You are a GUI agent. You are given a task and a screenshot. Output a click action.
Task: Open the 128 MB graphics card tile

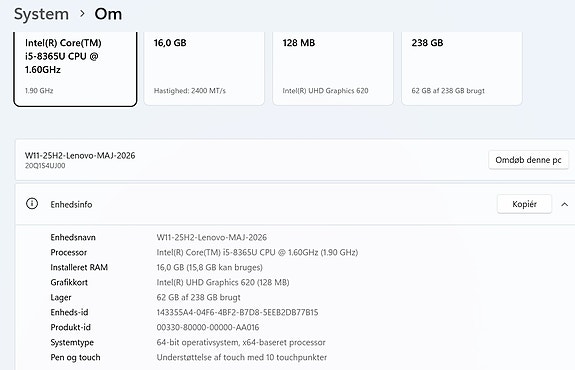click(333, 69)
